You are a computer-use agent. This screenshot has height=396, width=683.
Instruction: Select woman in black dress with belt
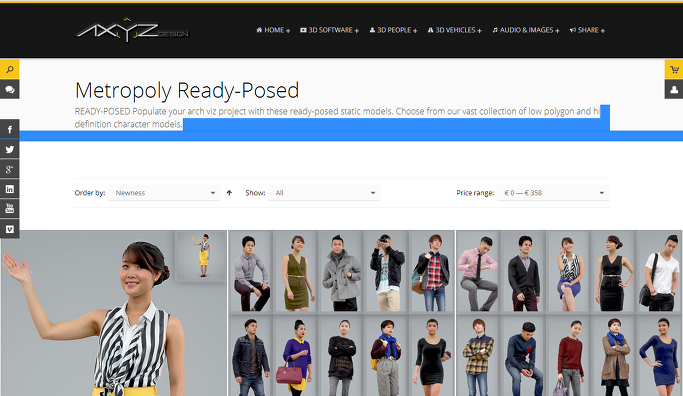614,271
